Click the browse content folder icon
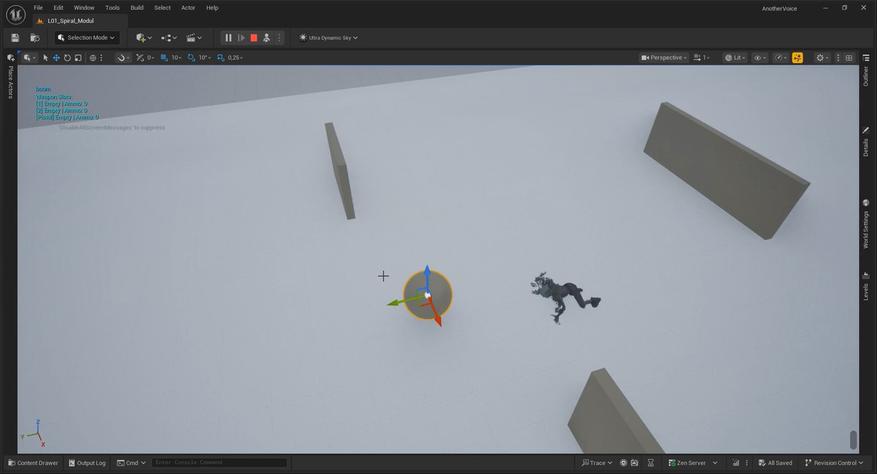The height and width of the screenshot is (474, 877). tap(35, 37)
